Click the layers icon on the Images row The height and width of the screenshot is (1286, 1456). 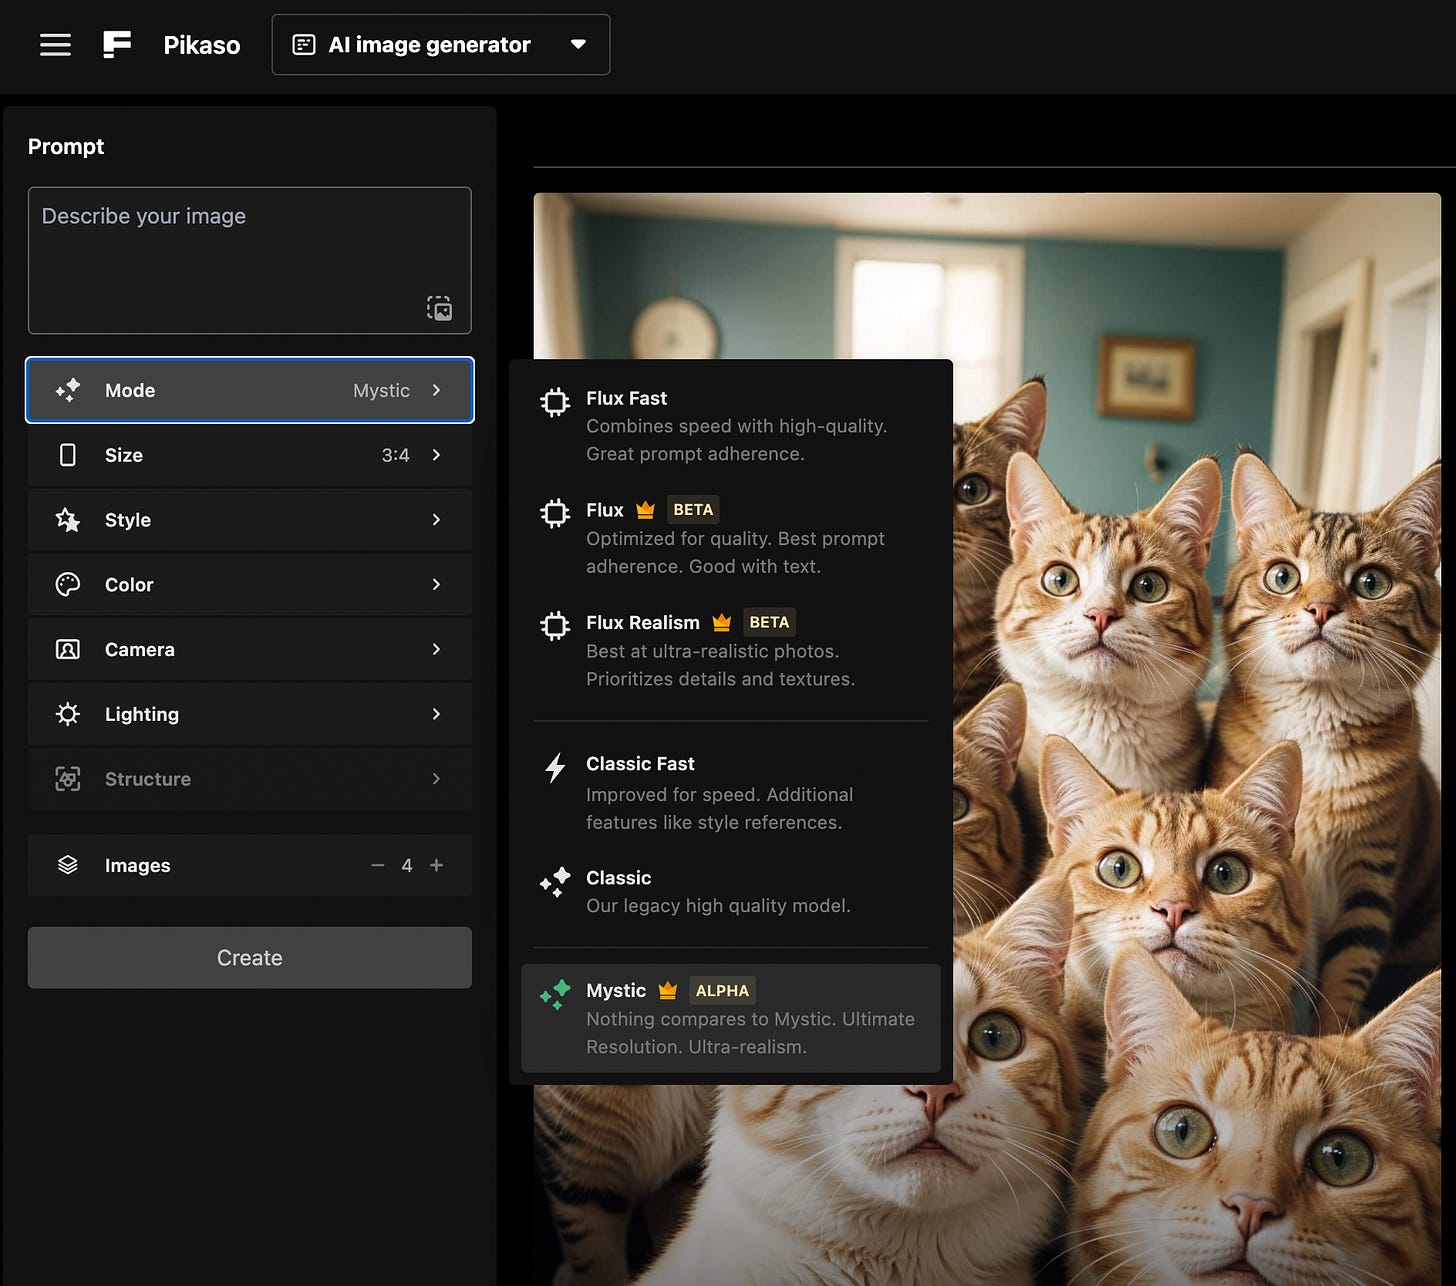(68, 865)
